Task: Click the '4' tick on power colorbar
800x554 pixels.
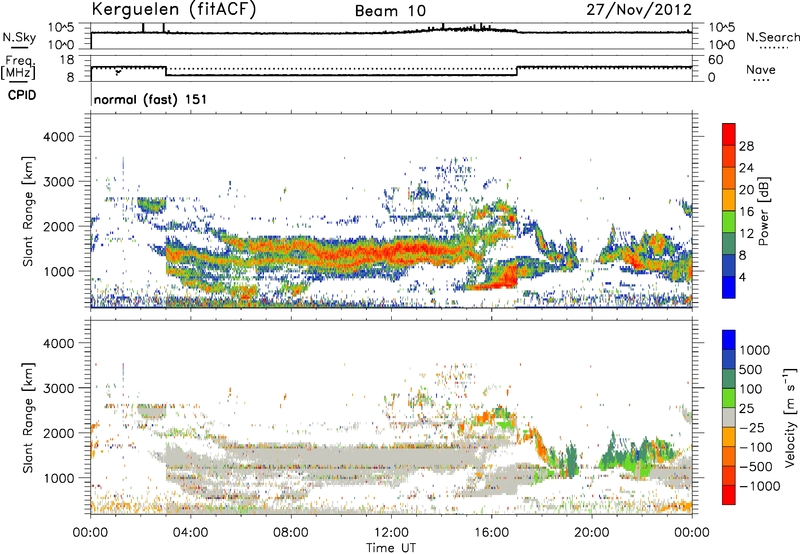Action: pos(742,277)
